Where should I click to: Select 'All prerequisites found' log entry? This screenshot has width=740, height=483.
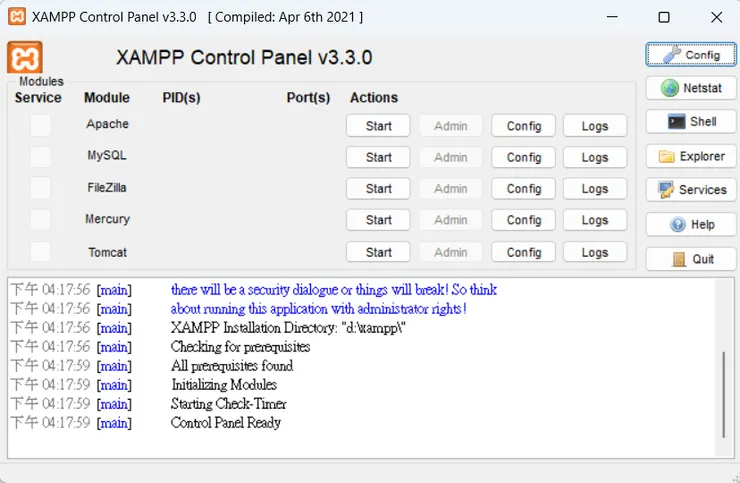(x=232, y=366)
